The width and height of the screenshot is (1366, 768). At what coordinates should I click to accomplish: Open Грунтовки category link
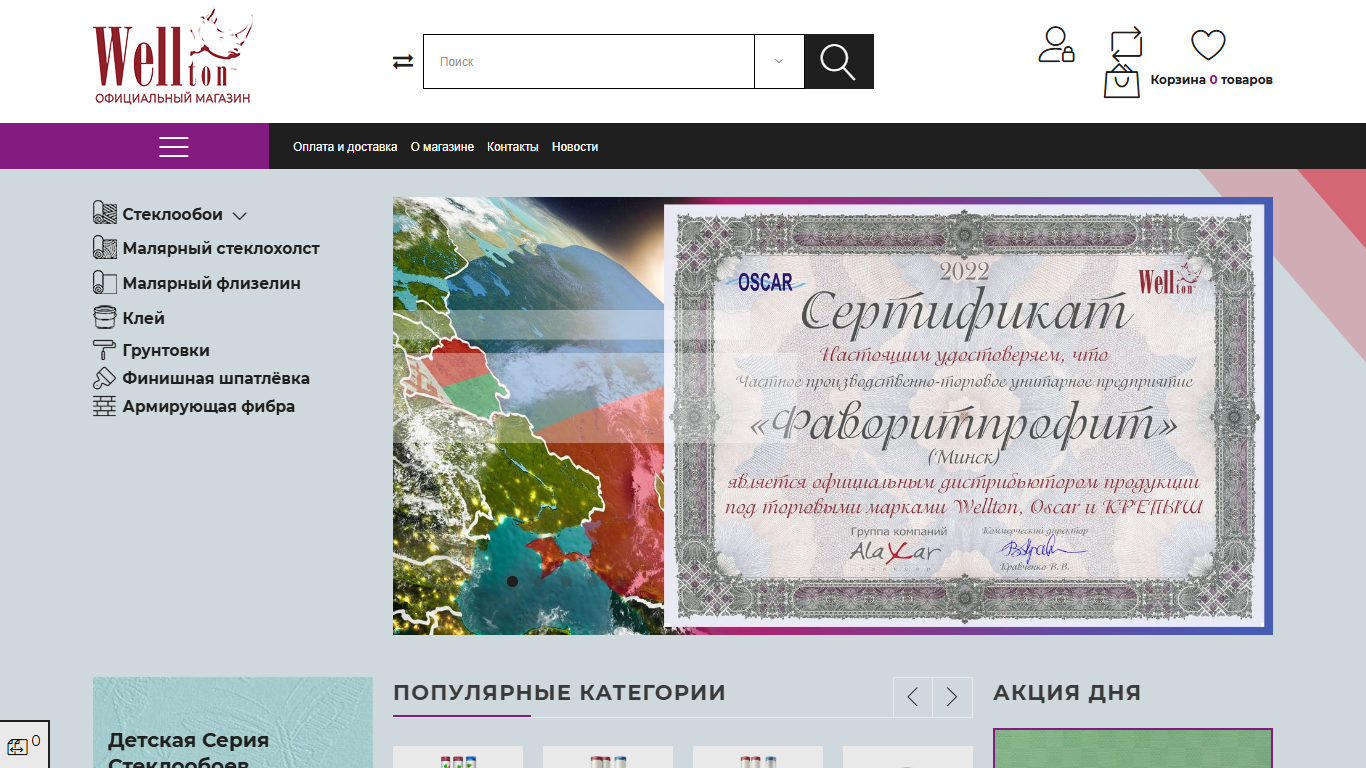[166, 350]
